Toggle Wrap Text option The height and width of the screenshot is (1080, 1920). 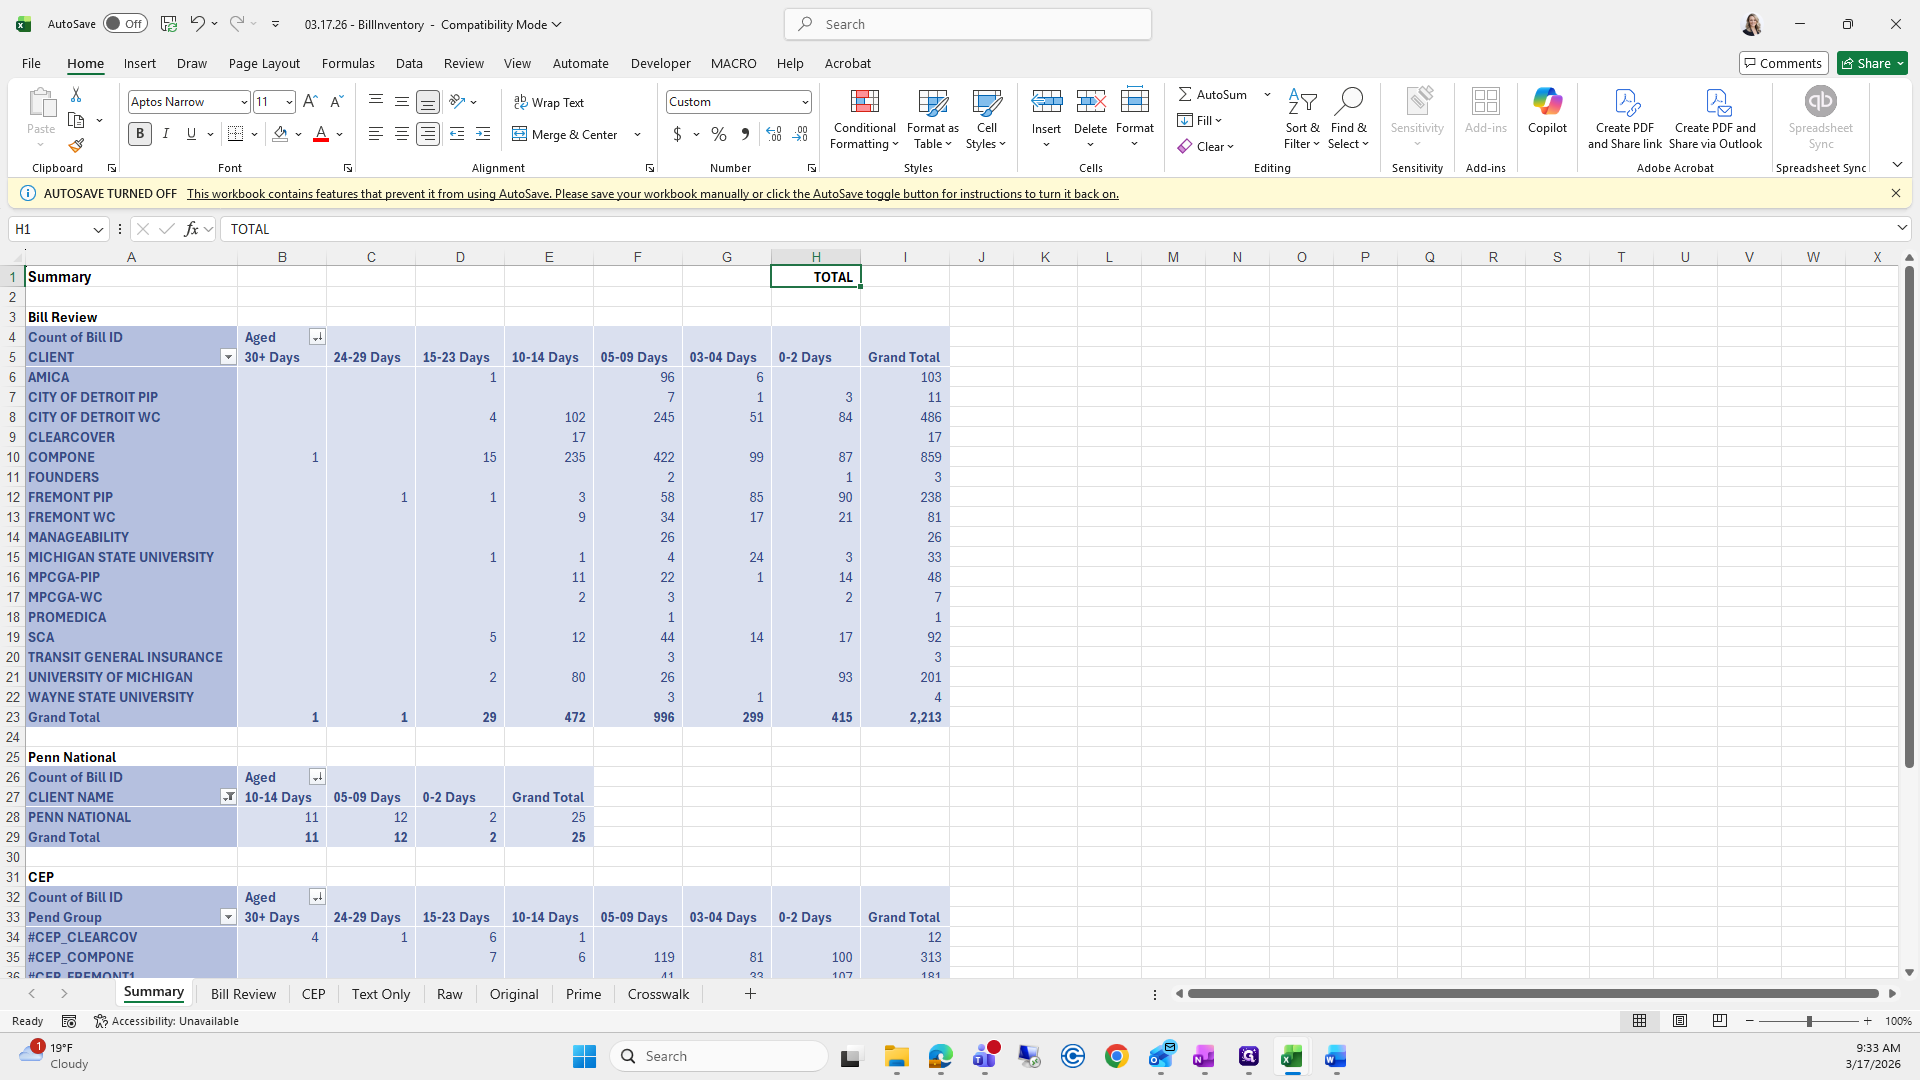(x=549, y=102)
